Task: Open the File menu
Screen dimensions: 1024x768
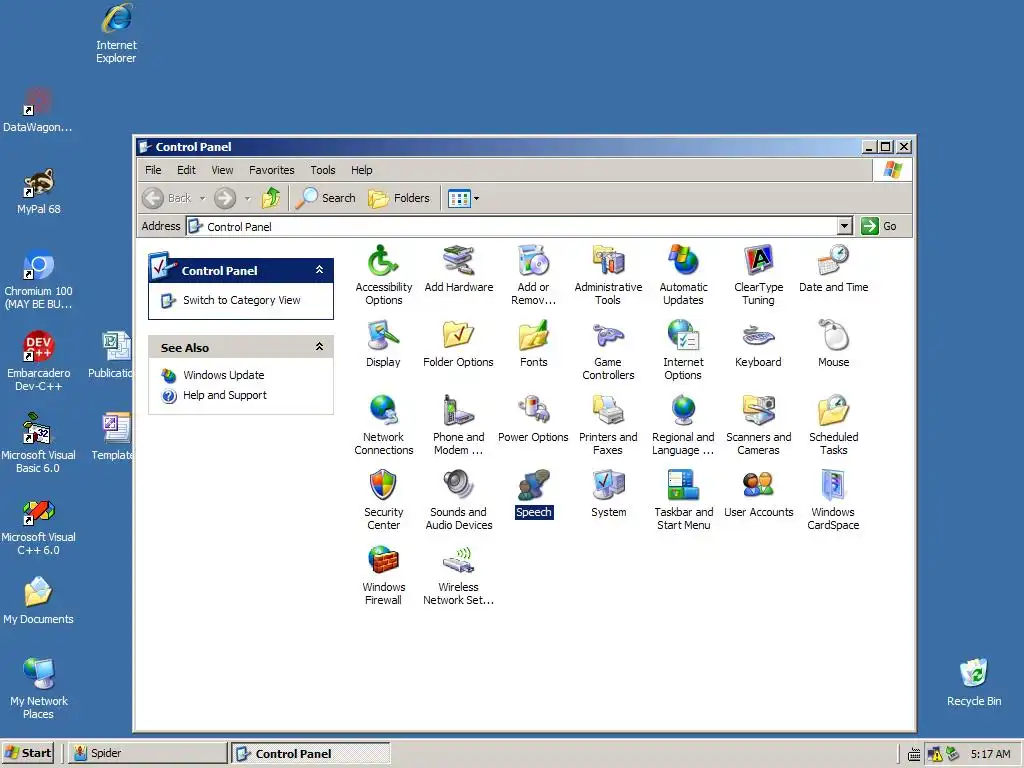Action: point(153,170)
